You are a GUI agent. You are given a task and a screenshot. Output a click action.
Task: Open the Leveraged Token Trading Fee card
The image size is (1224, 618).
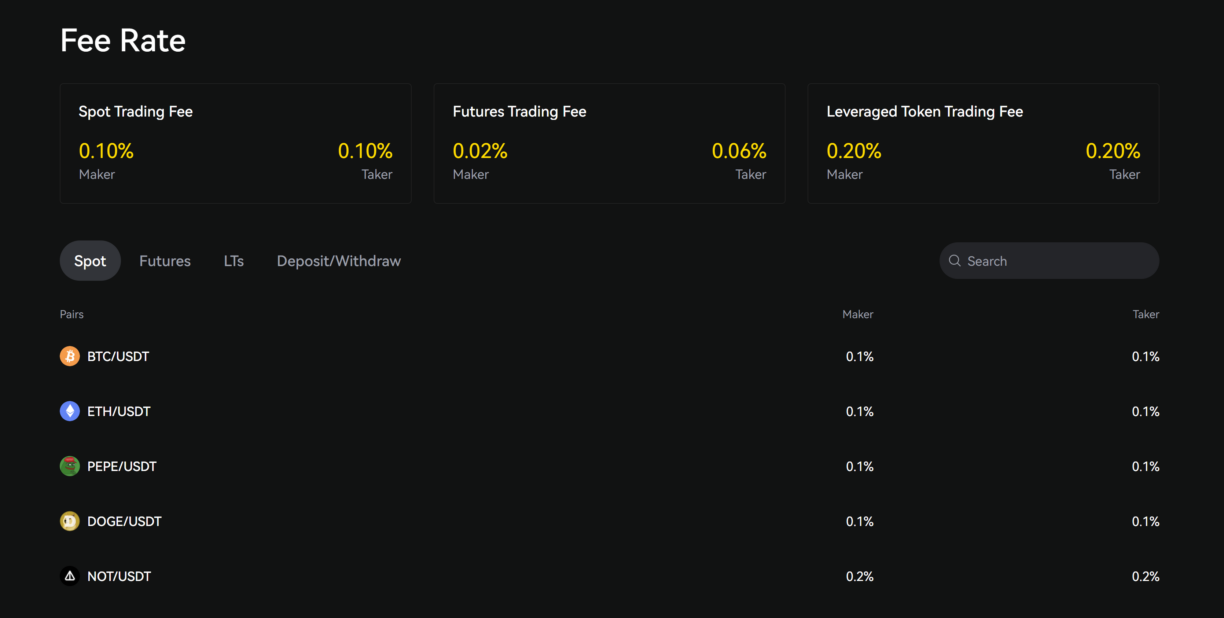point(982,142)
